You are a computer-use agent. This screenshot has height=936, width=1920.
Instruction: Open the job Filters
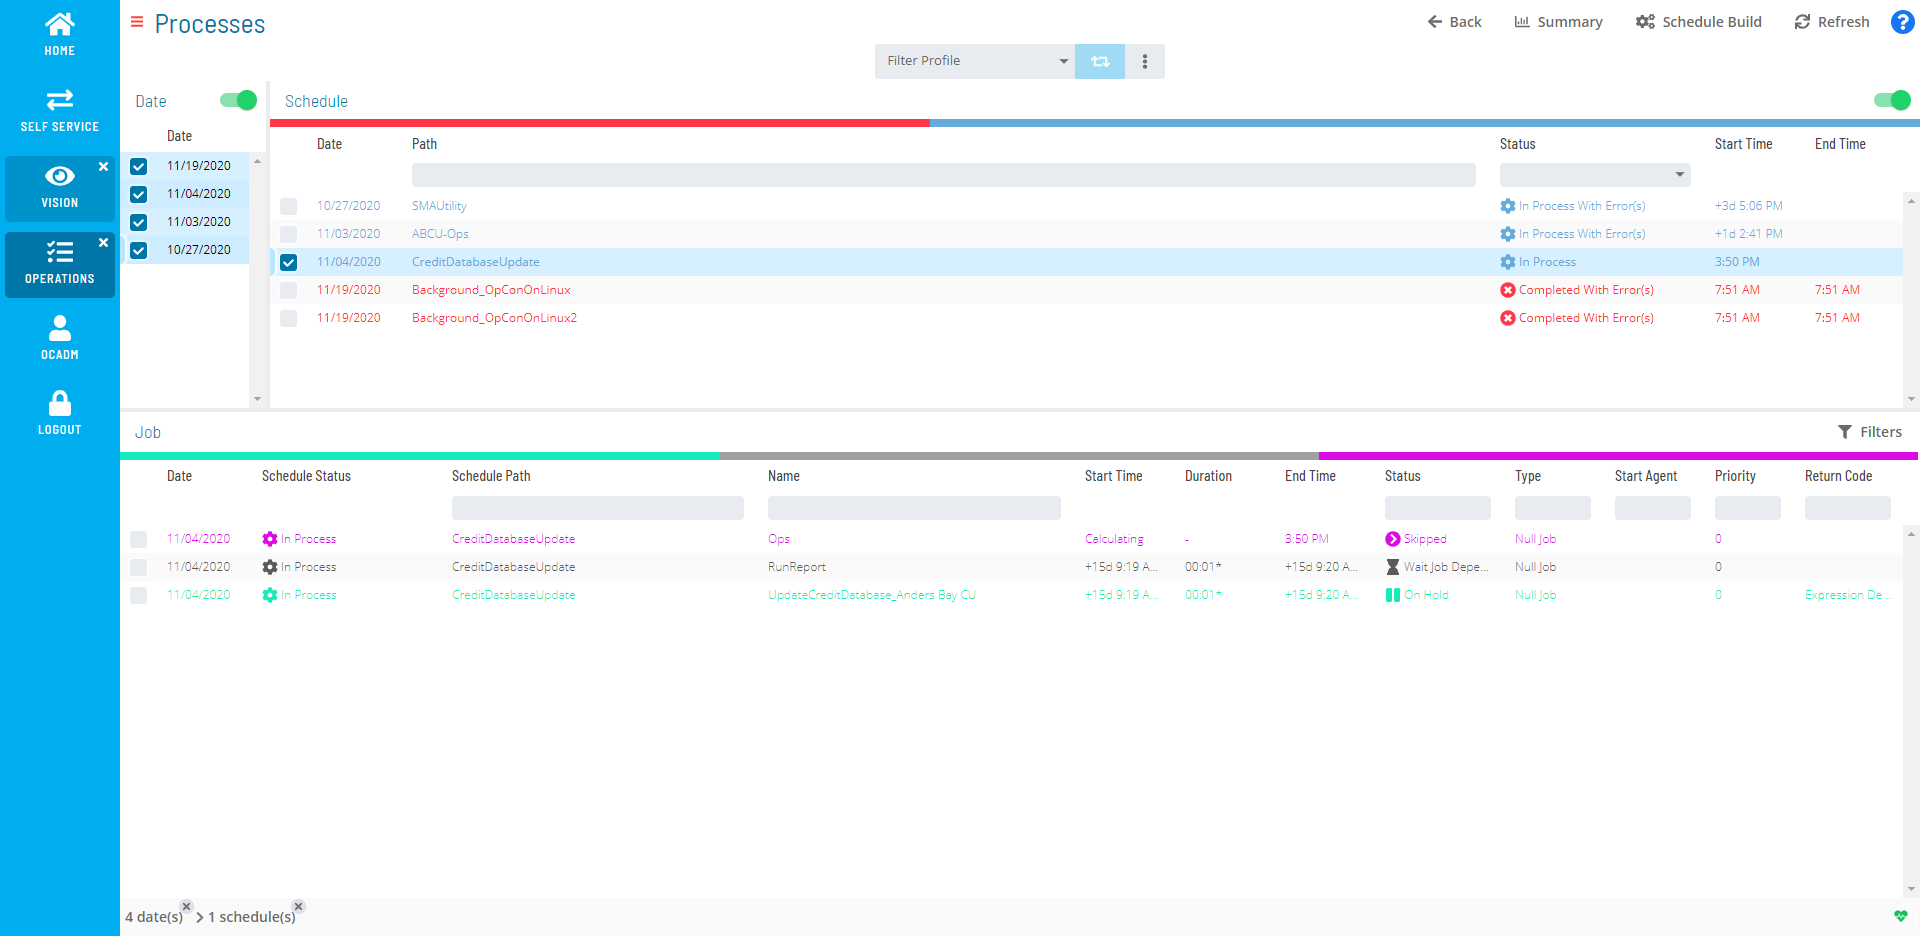coord(1870,432)
